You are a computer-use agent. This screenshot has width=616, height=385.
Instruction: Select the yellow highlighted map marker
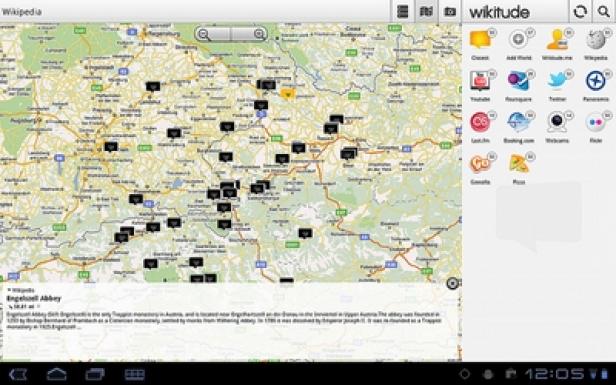288,94
